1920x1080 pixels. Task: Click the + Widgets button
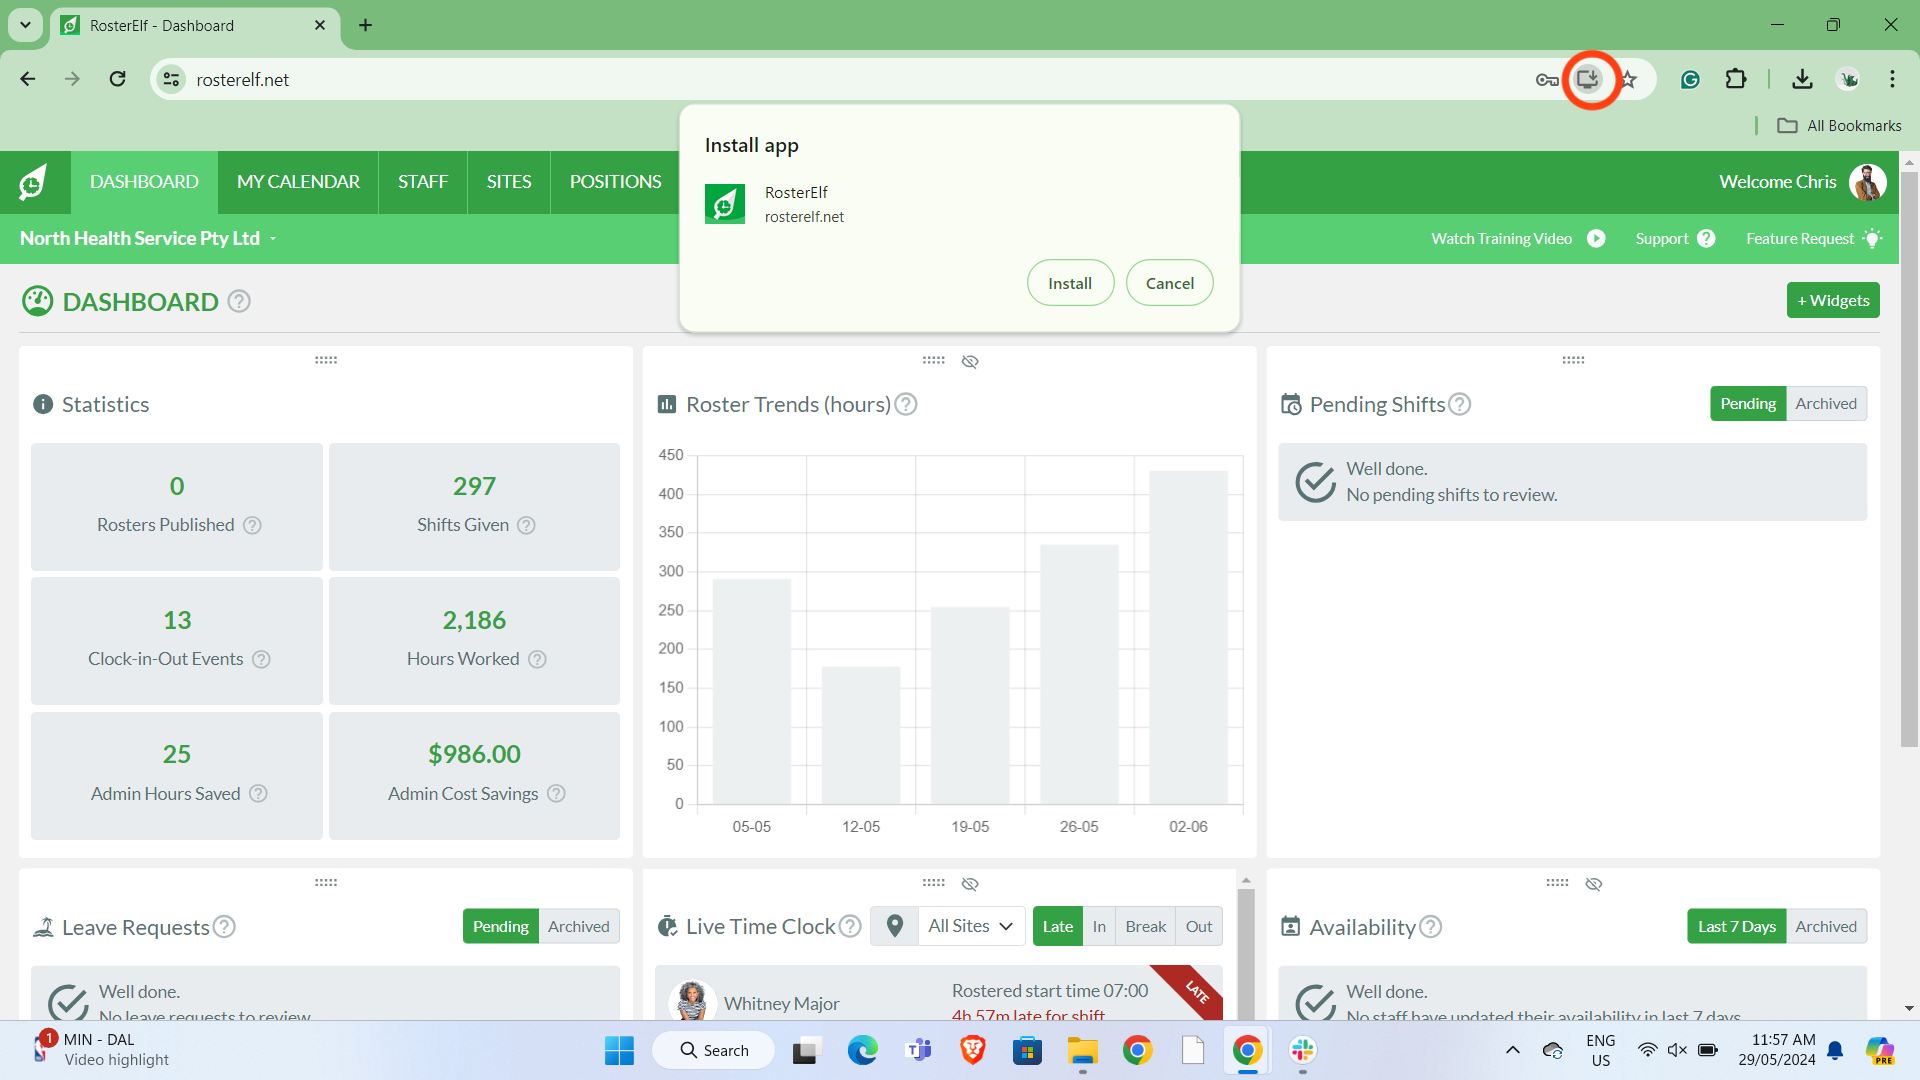point(1832,300)
